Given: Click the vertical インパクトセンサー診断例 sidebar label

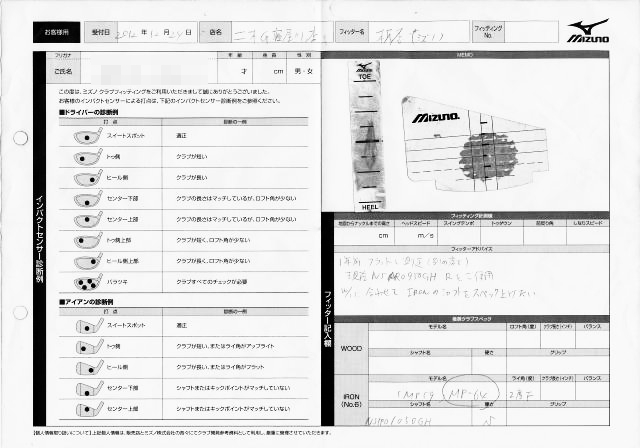Looking at the screenshot, I should coord(40,240).
